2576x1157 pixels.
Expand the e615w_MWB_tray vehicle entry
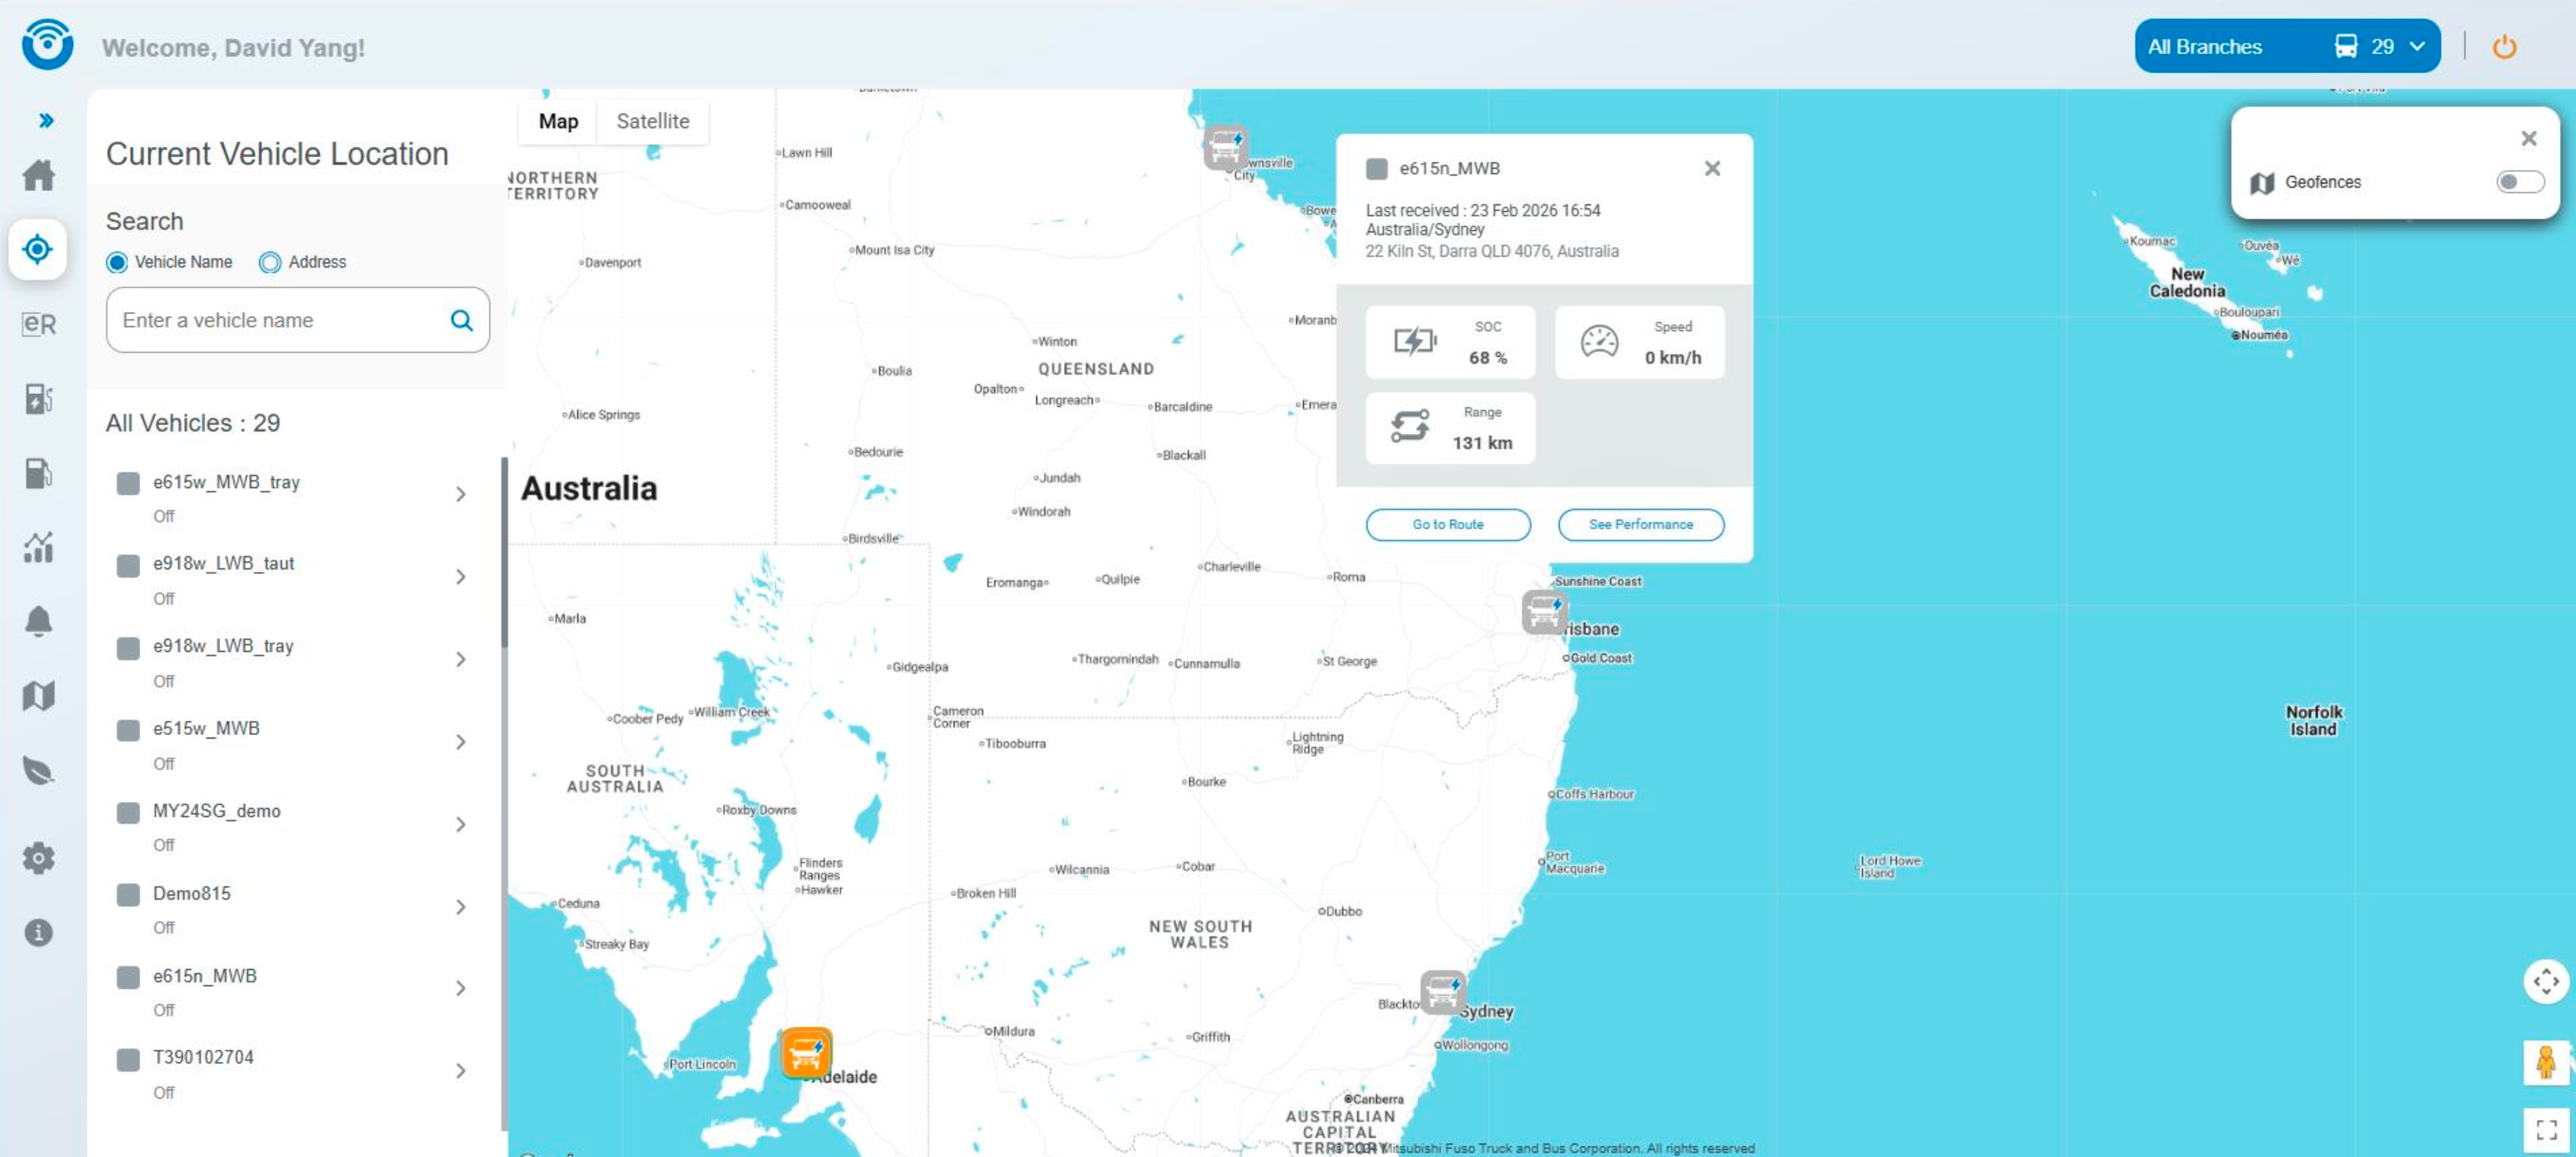tap(460, 494)
